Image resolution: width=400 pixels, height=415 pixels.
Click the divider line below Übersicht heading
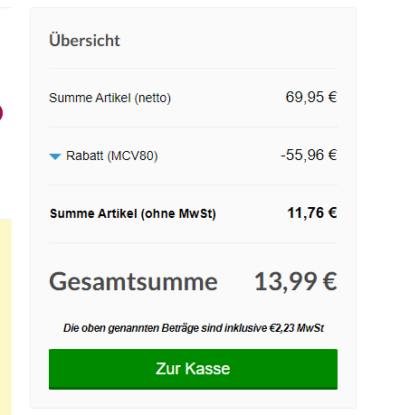[x=193, y=69]
